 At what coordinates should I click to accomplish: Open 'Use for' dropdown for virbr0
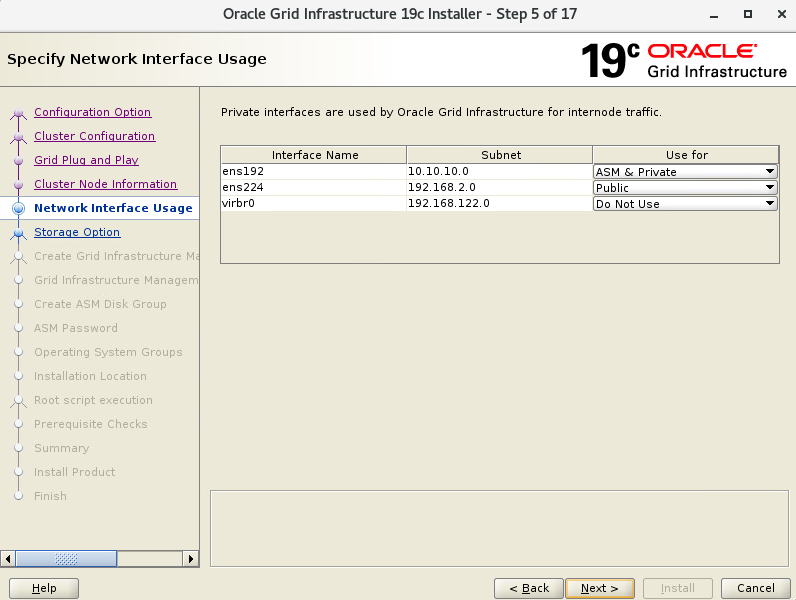click(685, 204)
